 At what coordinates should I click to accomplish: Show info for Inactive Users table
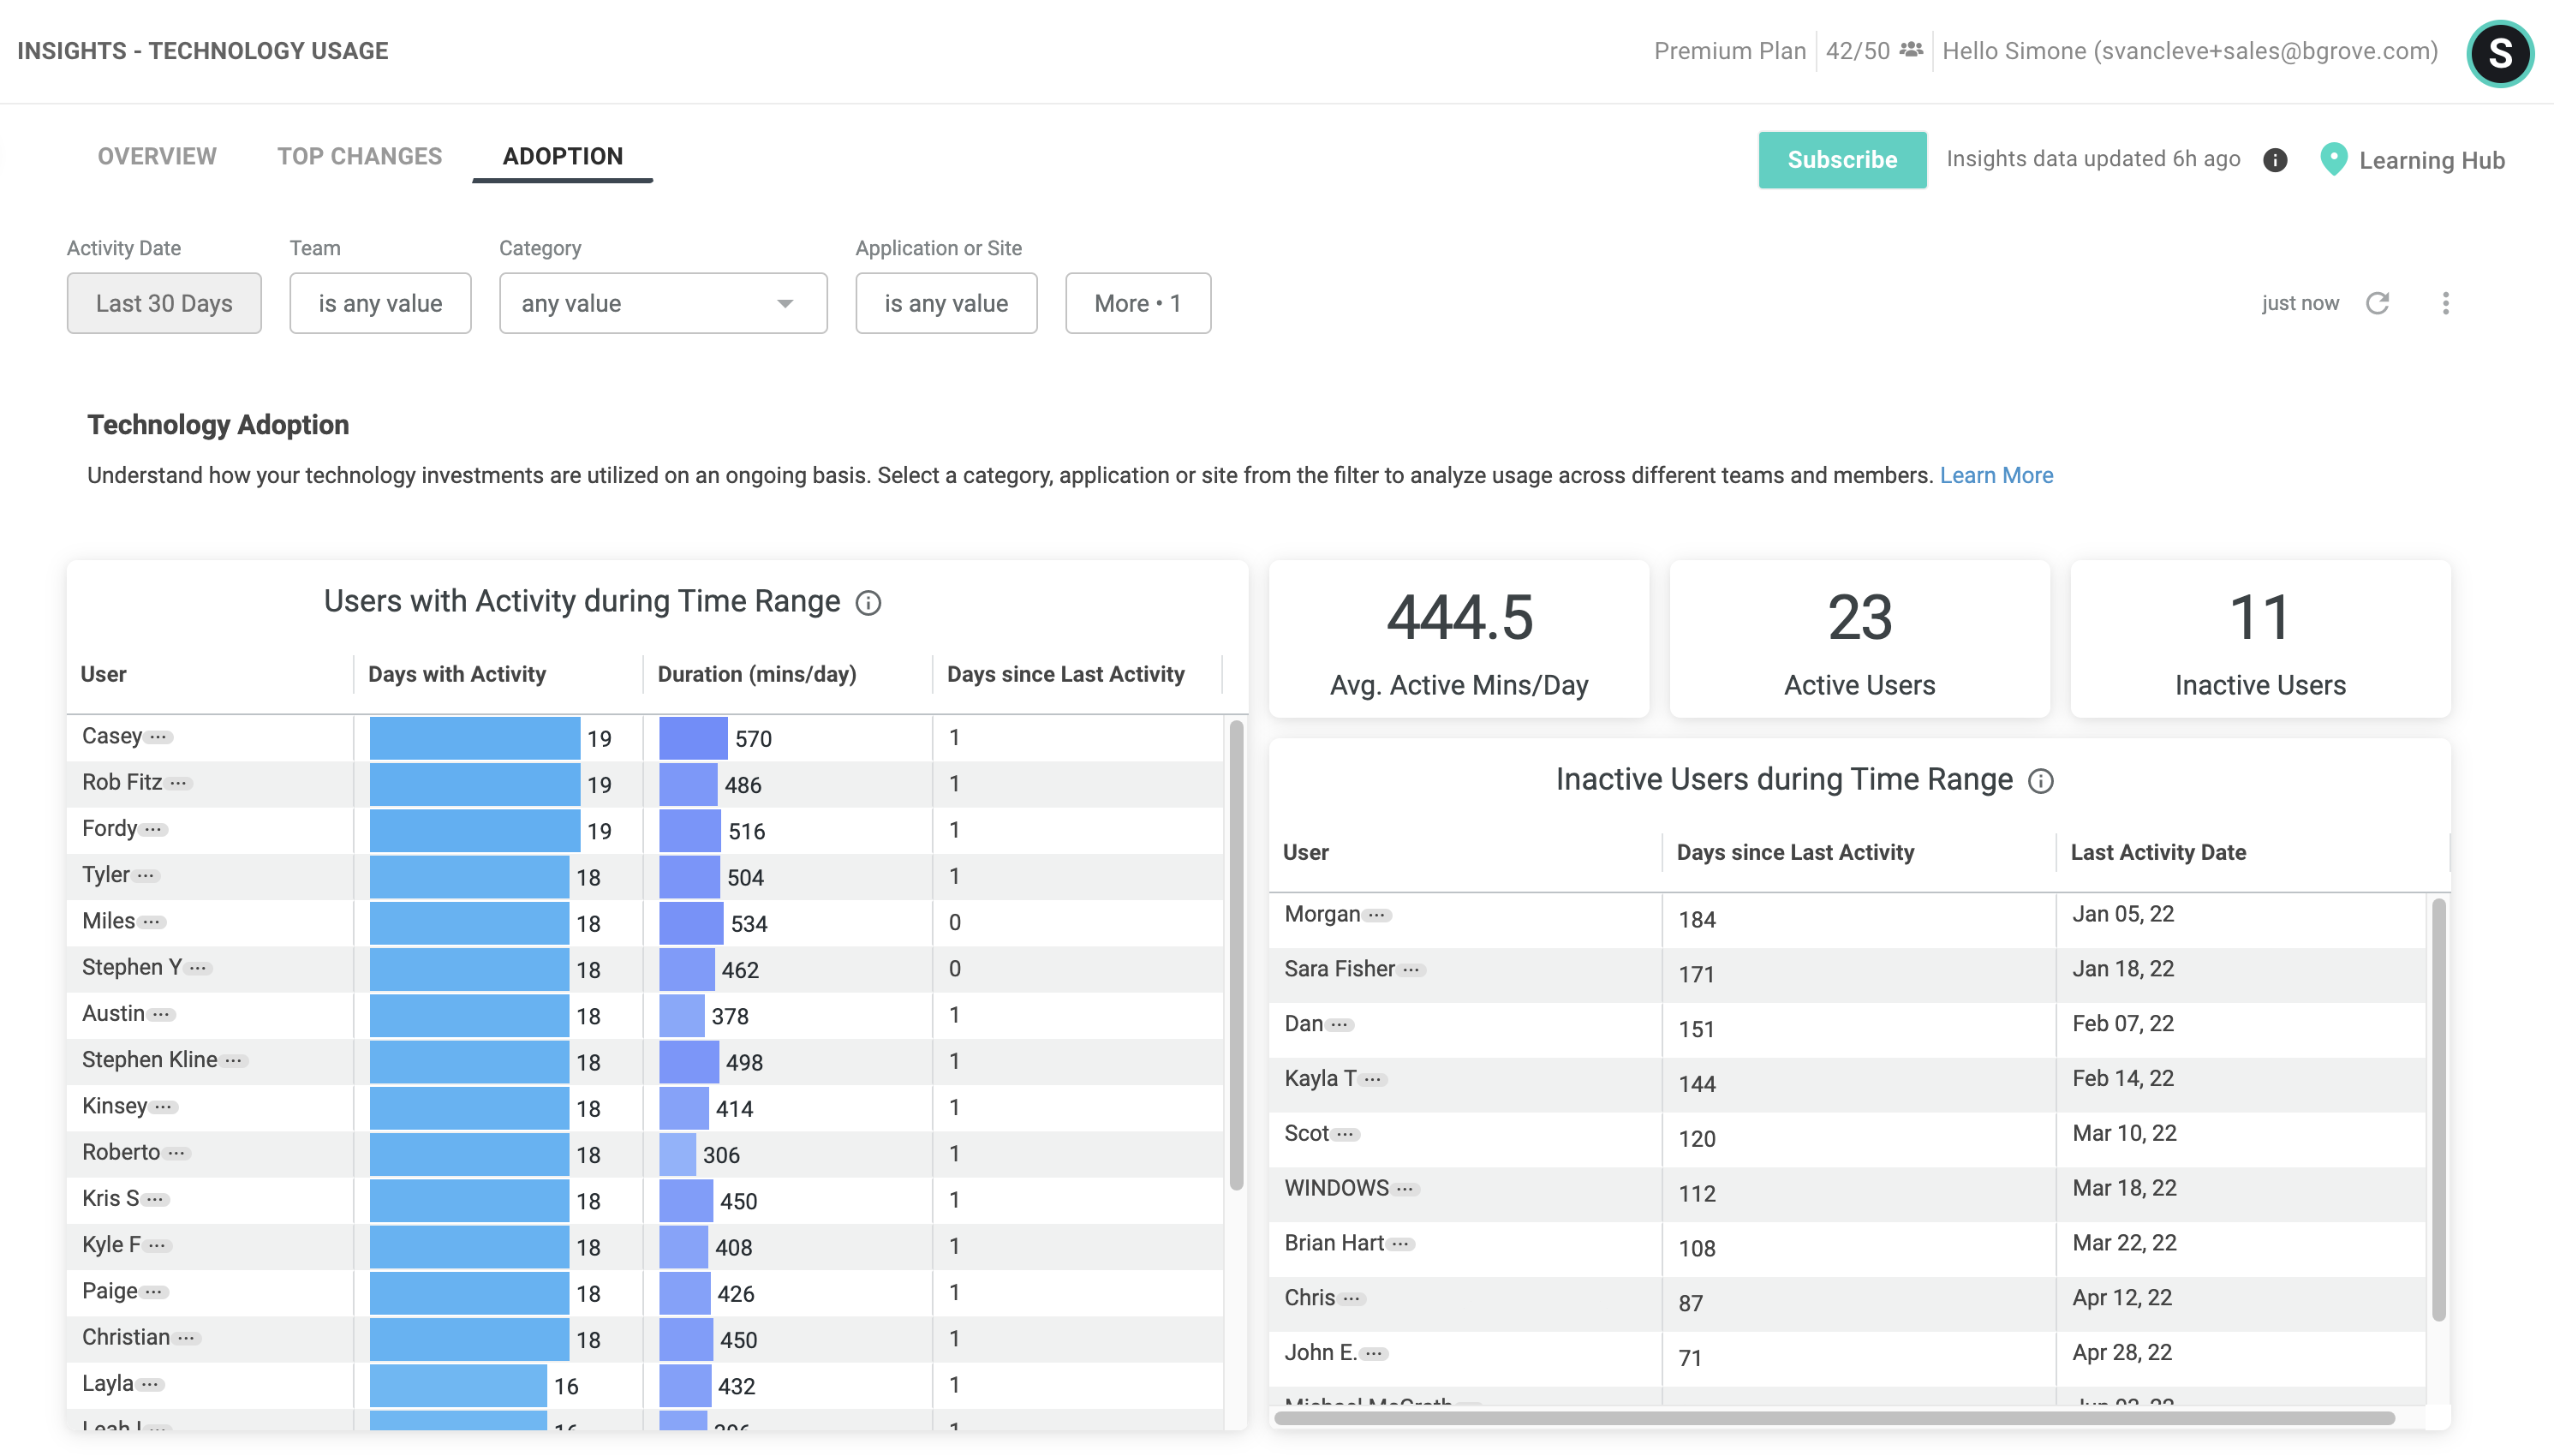(2040, 781)
